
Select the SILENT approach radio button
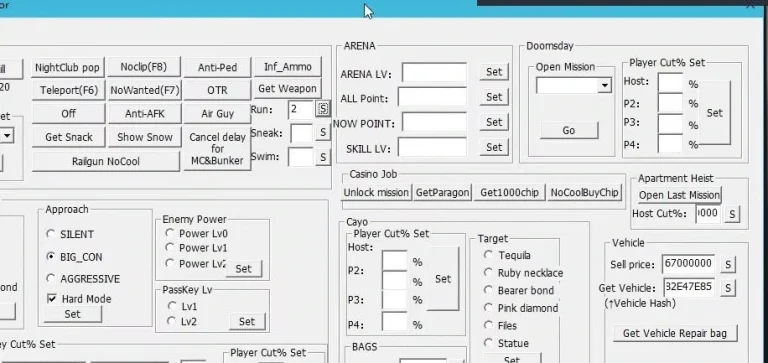click(51, 234)
